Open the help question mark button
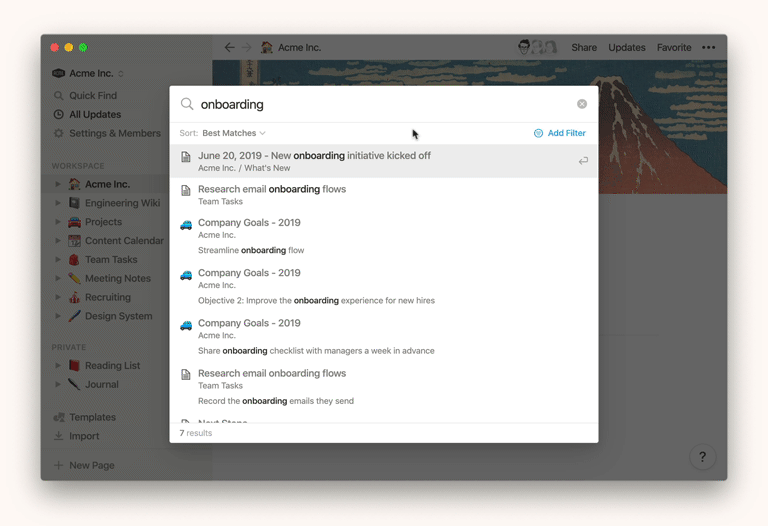 (702, 457)
